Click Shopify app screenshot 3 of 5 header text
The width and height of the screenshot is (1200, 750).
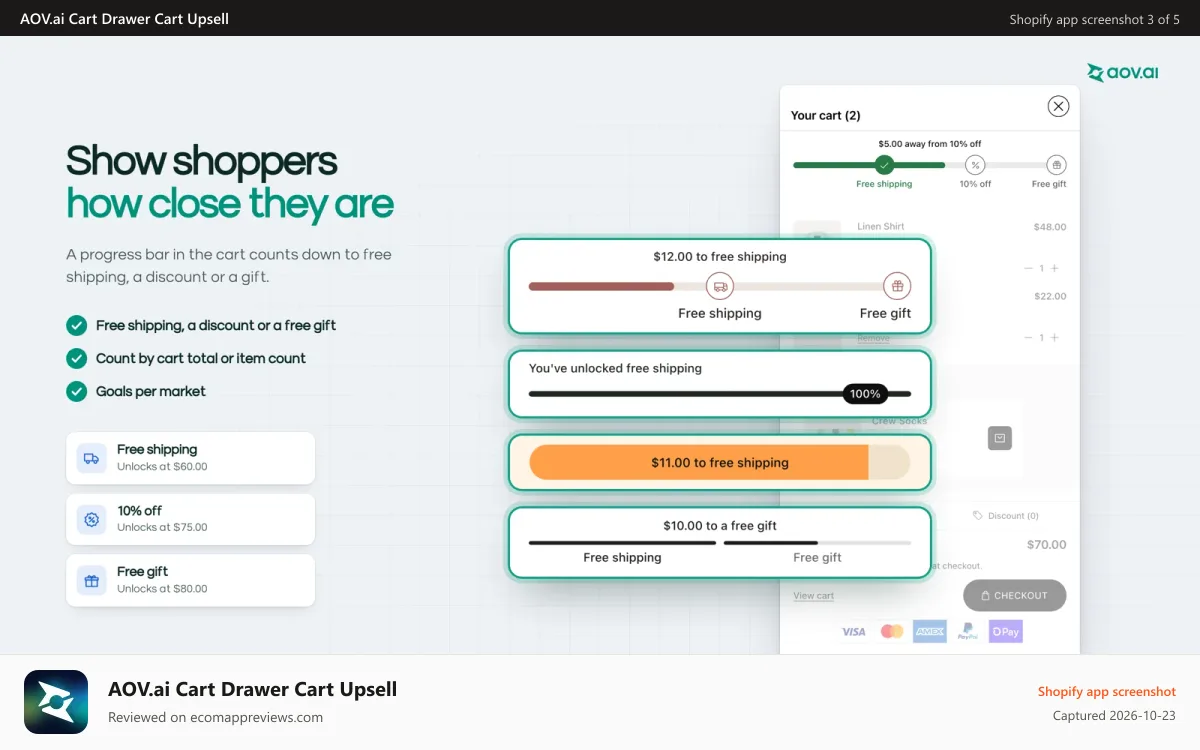tap(1094, 19)
